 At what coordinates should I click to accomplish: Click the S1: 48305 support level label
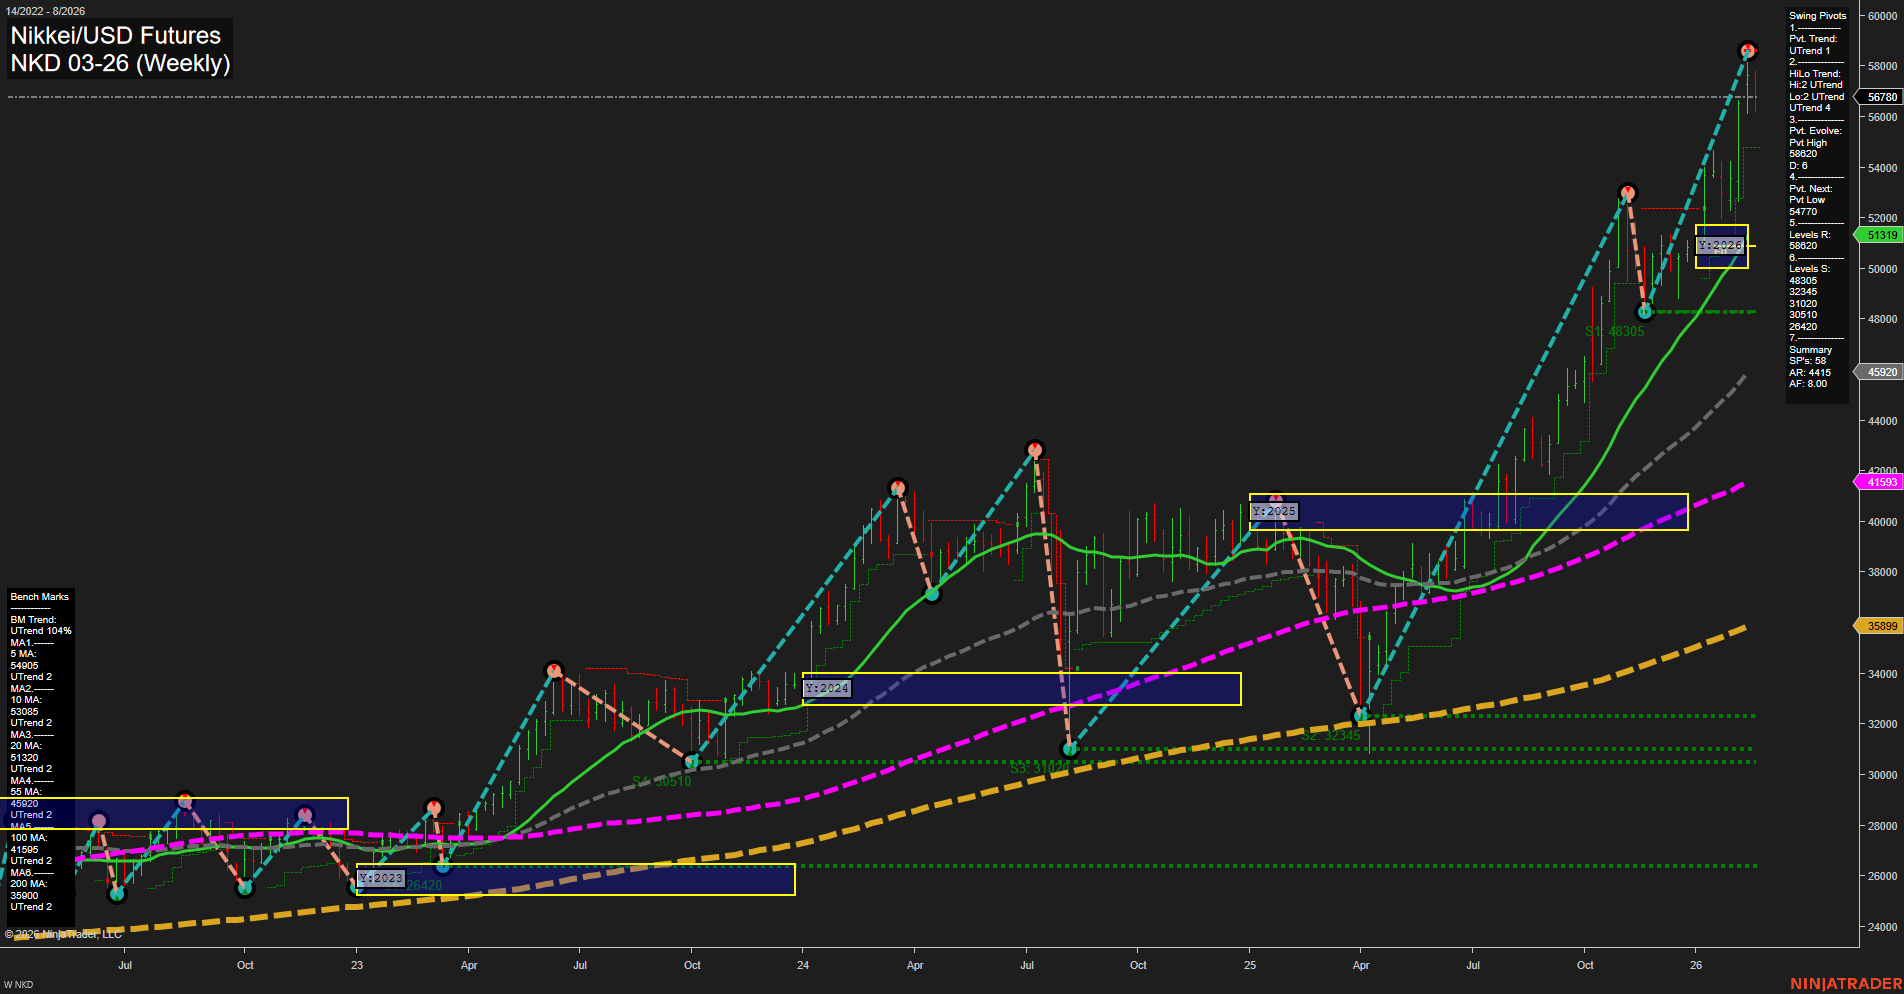click(x=1613, y=330)
